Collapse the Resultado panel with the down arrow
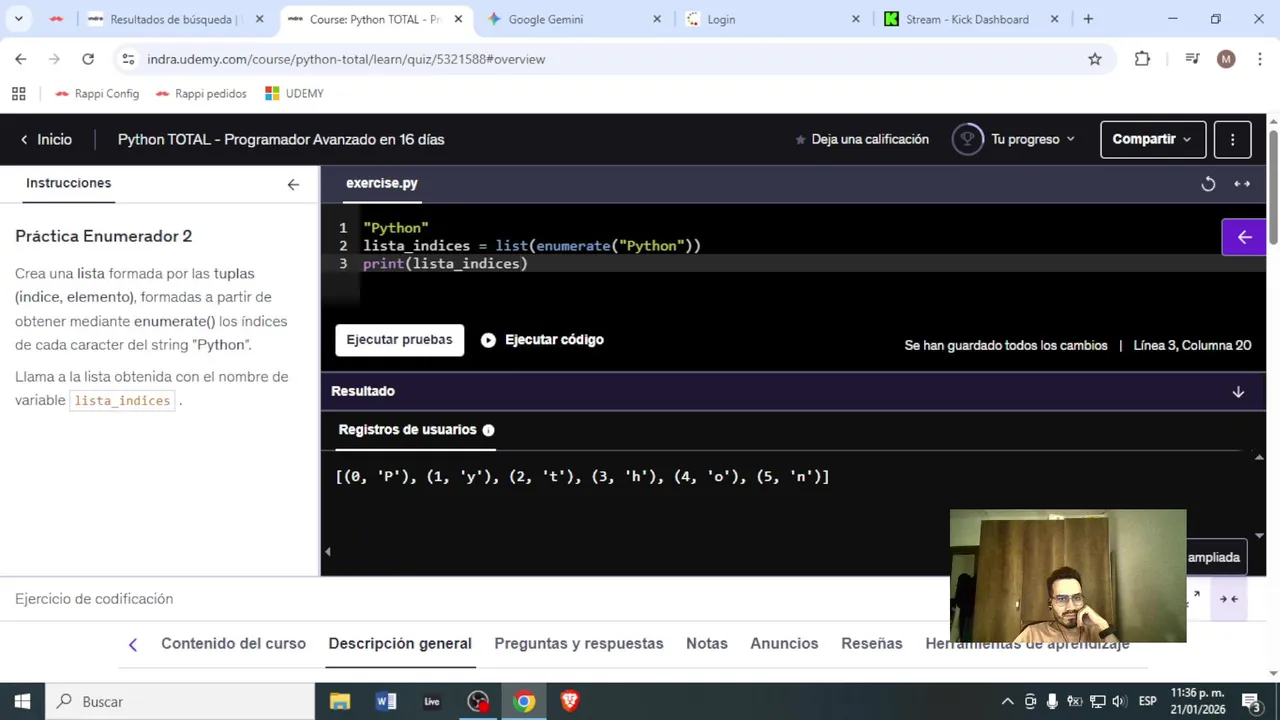Screen dimensions: 1280x720 coord(1238,392)
